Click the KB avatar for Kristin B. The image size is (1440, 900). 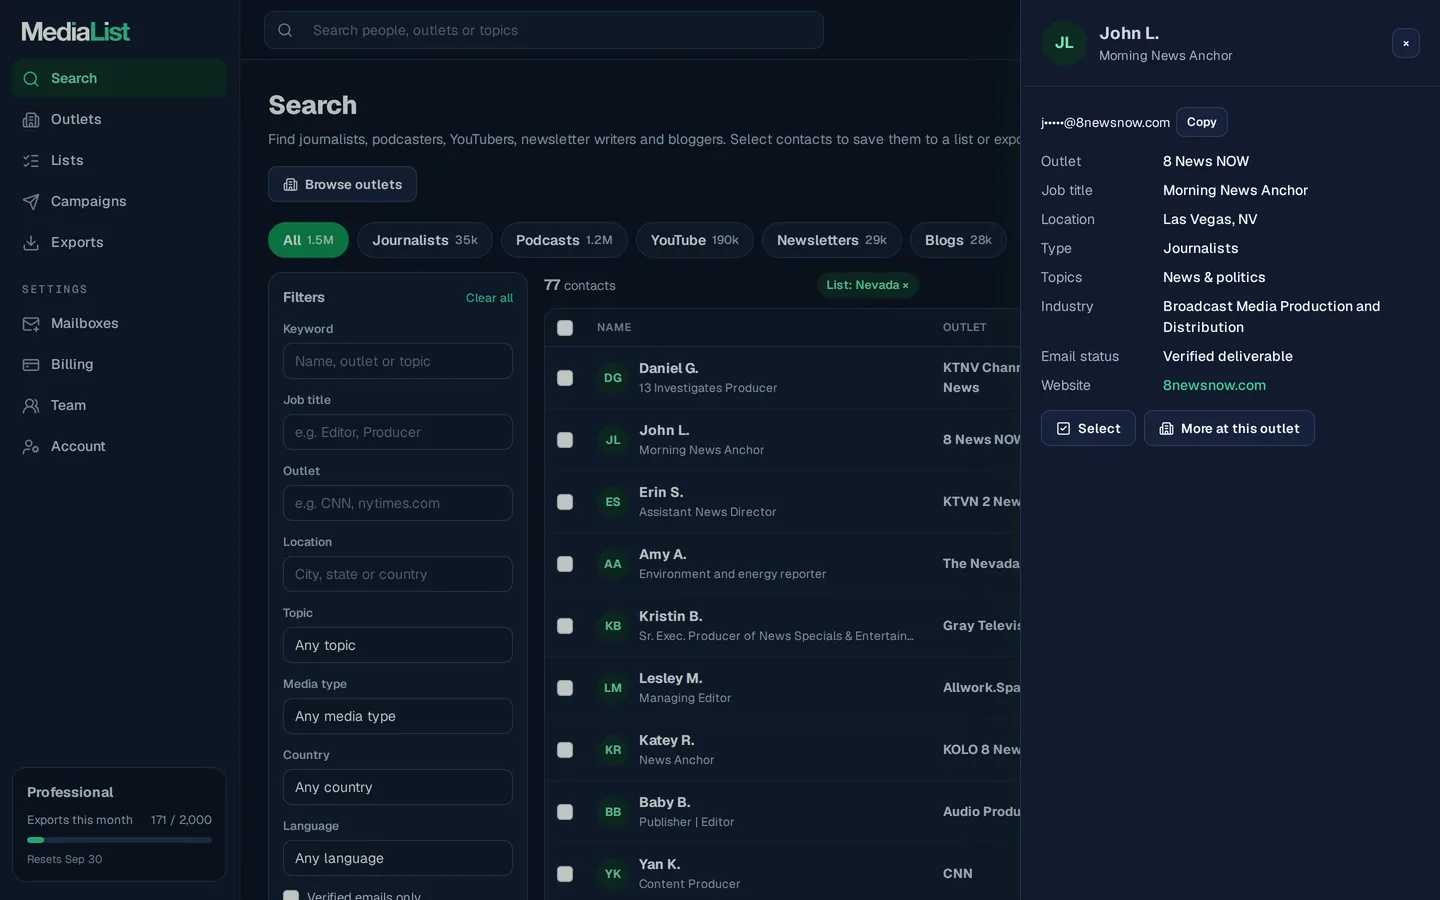click(613, 626)
